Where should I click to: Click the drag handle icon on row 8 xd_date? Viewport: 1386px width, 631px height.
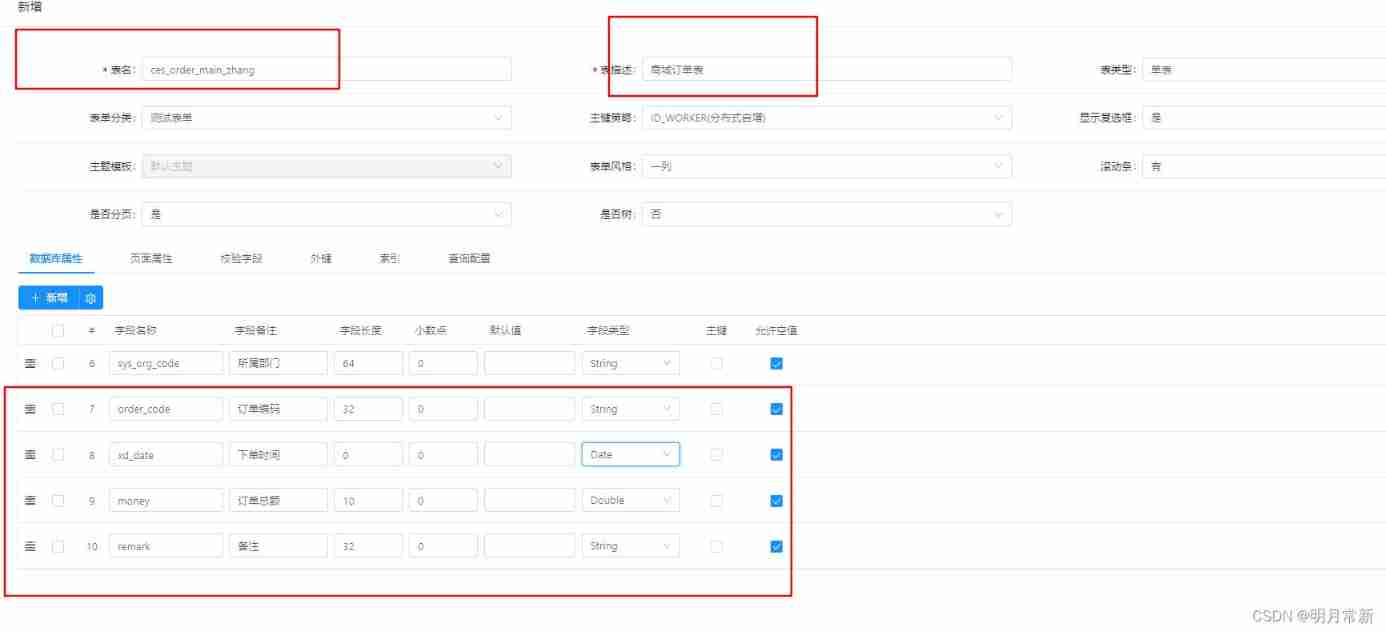30,454
